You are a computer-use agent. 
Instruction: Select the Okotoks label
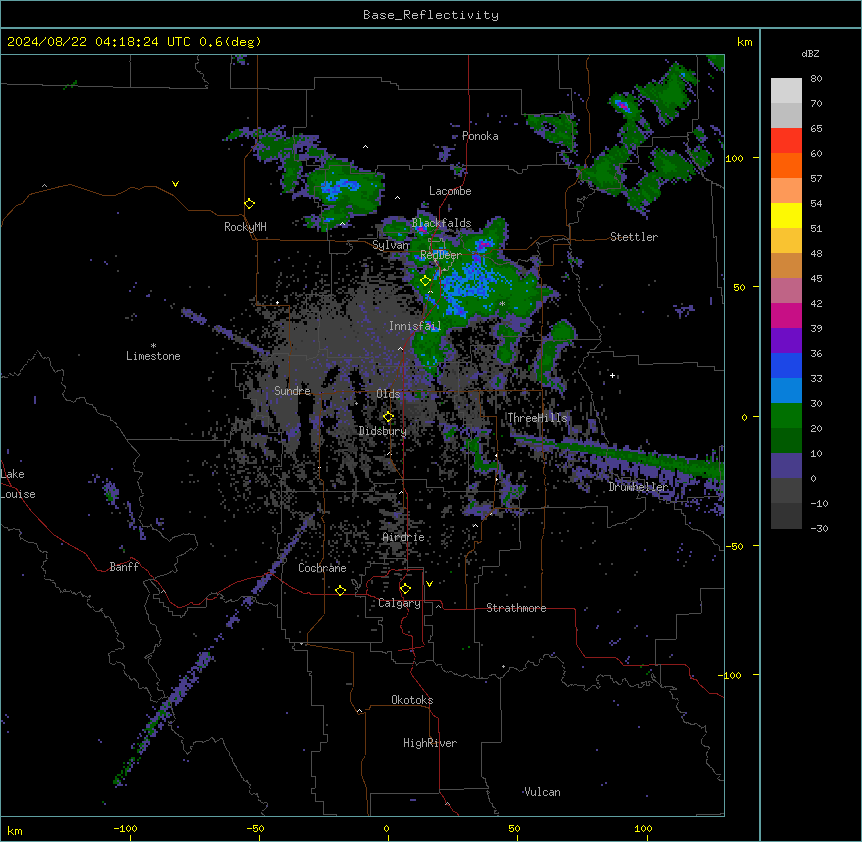[412, 700]
